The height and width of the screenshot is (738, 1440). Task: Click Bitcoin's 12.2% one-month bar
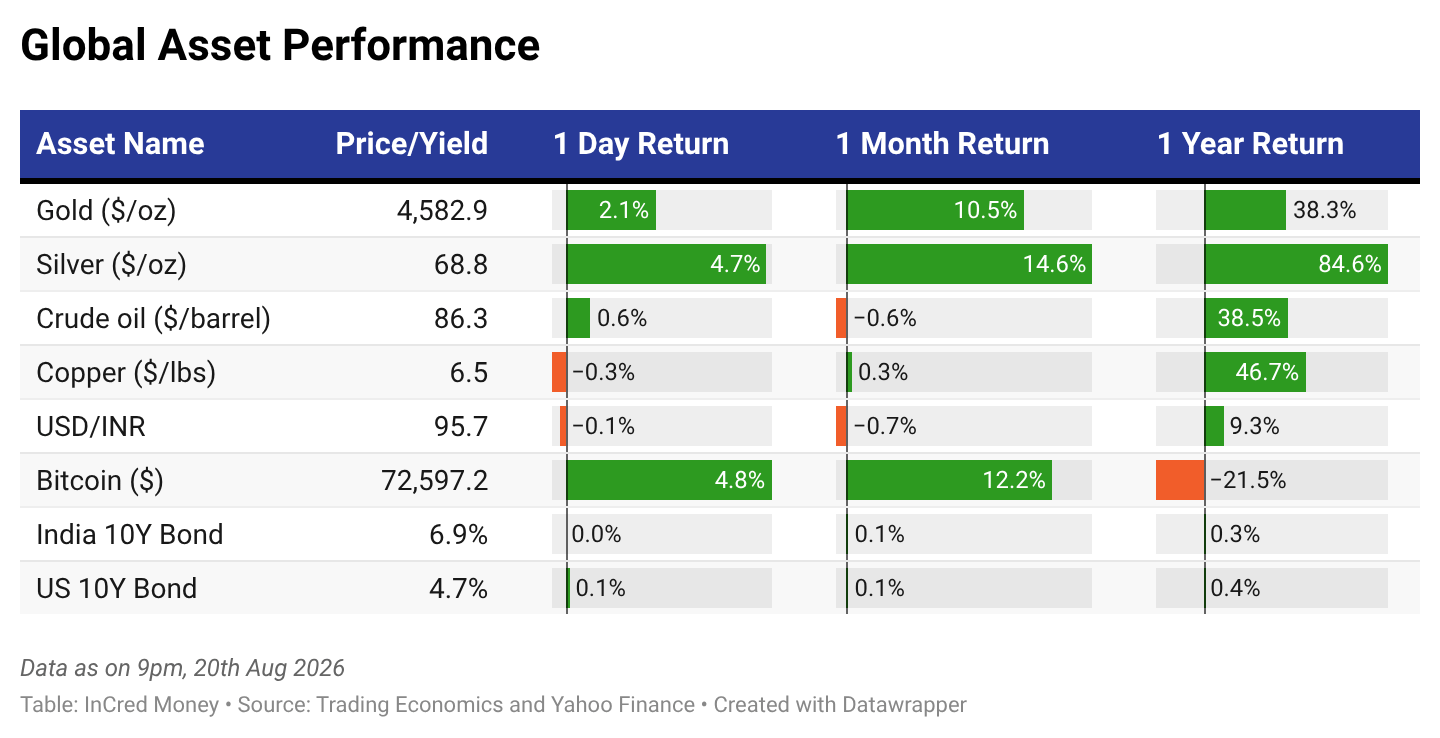pos(949,480)
